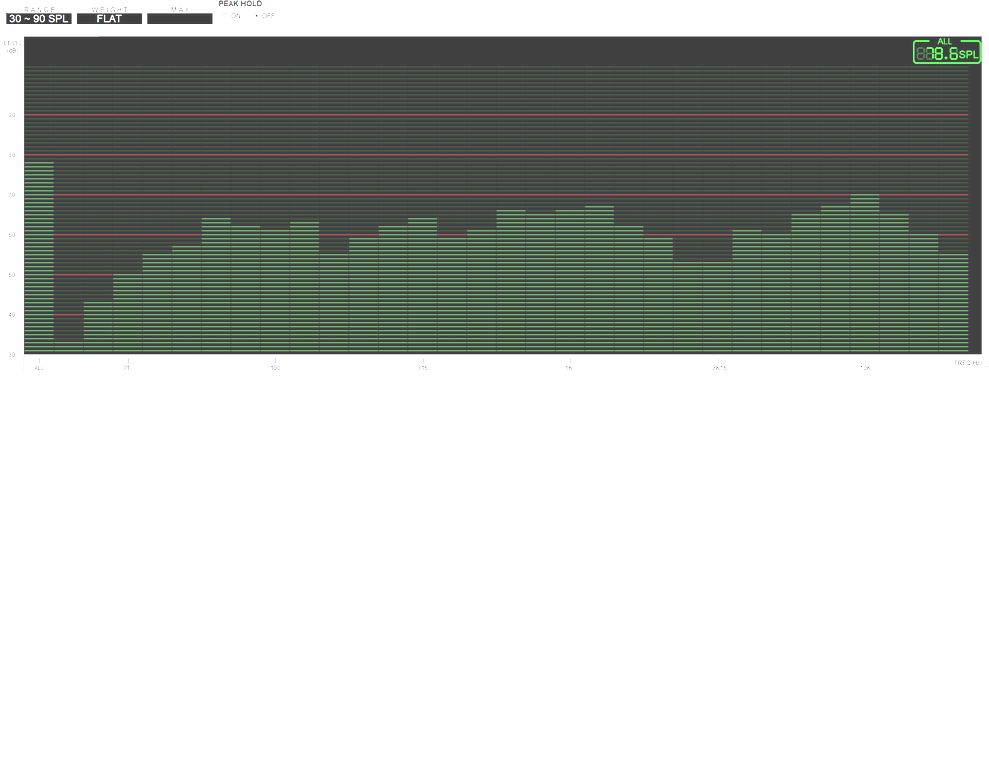Screen dimensions: 989x768
Task: Click the 90 dB level scale mark
Action: coord(12,116)
